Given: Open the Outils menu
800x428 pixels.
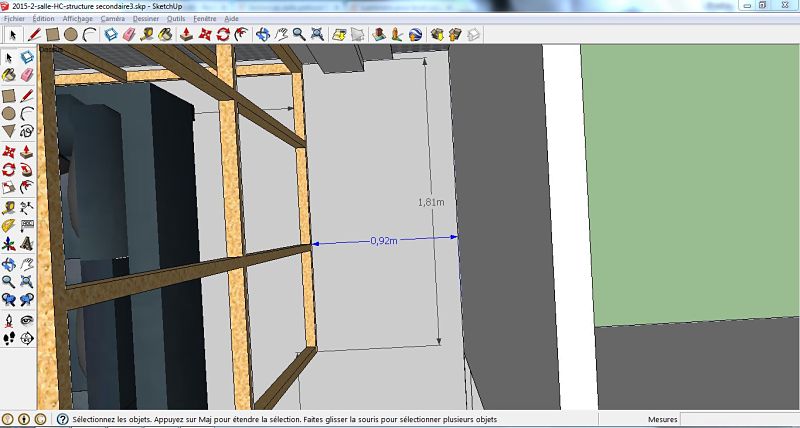Looking at the screenshot, I should (x=176, y=19).
